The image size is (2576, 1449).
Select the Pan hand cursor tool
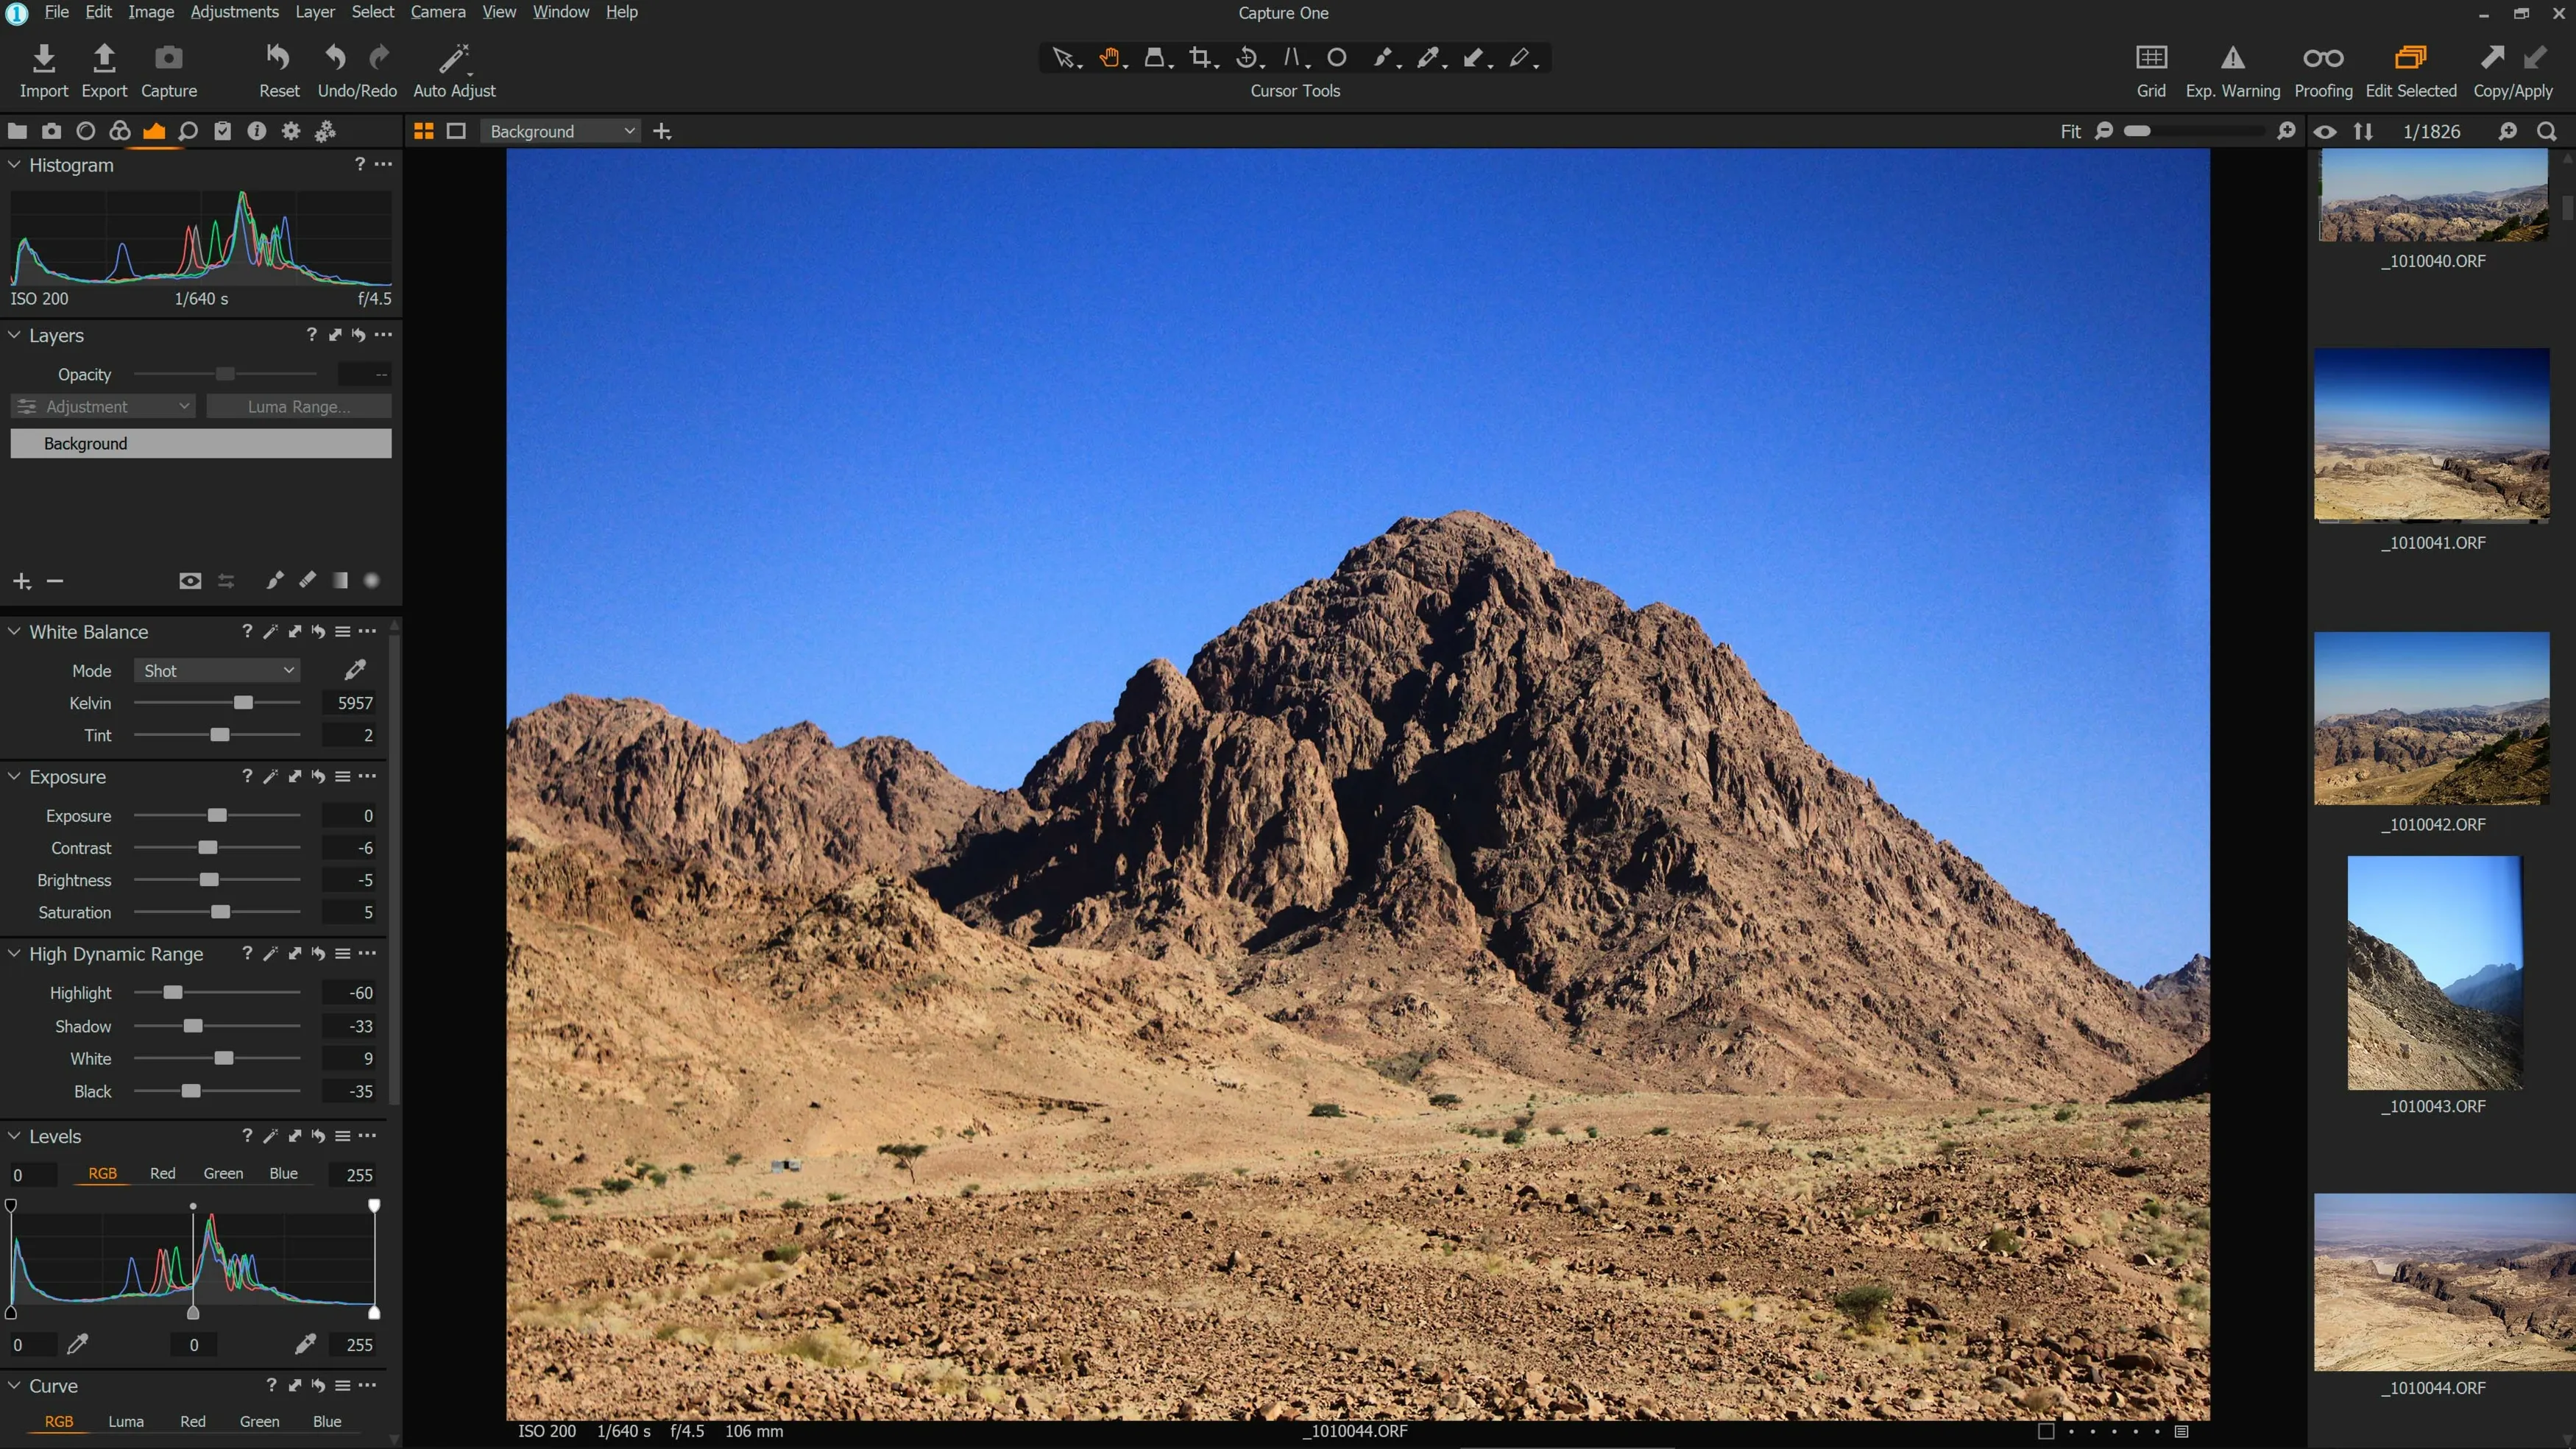1109,58
